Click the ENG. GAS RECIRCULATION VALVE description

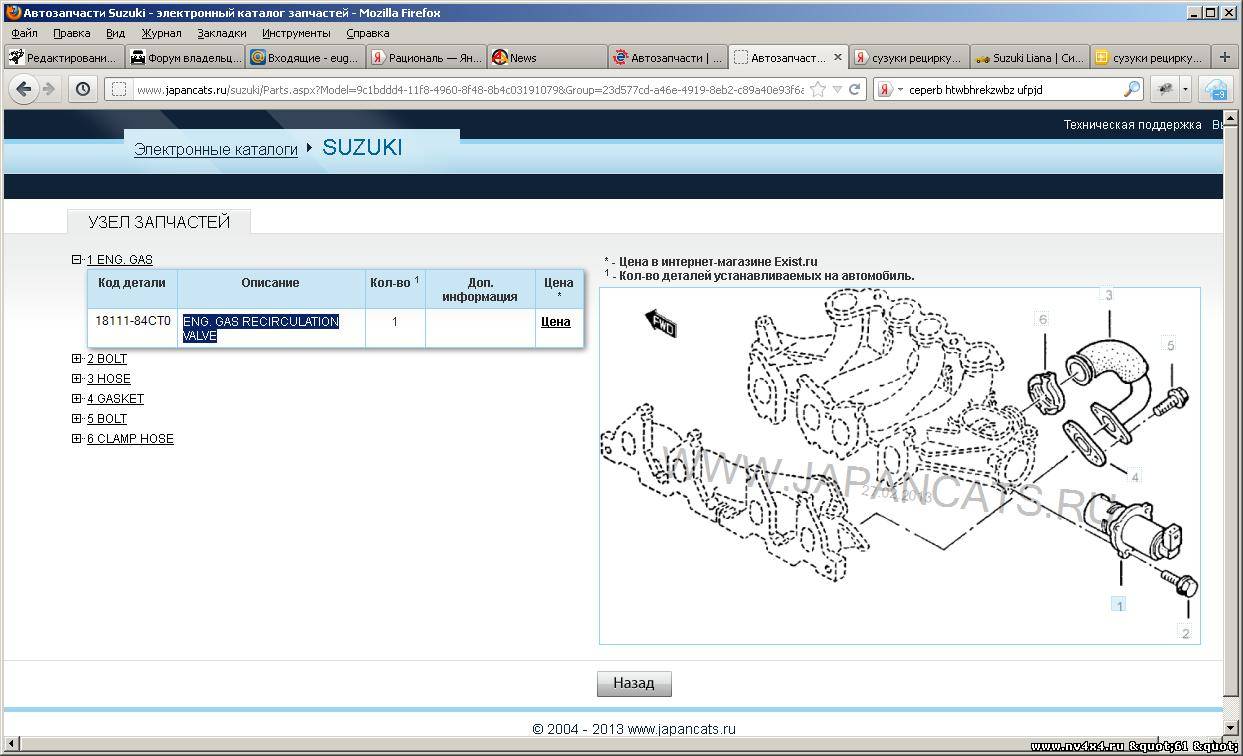pyautogui.click(x=261, y=329)
